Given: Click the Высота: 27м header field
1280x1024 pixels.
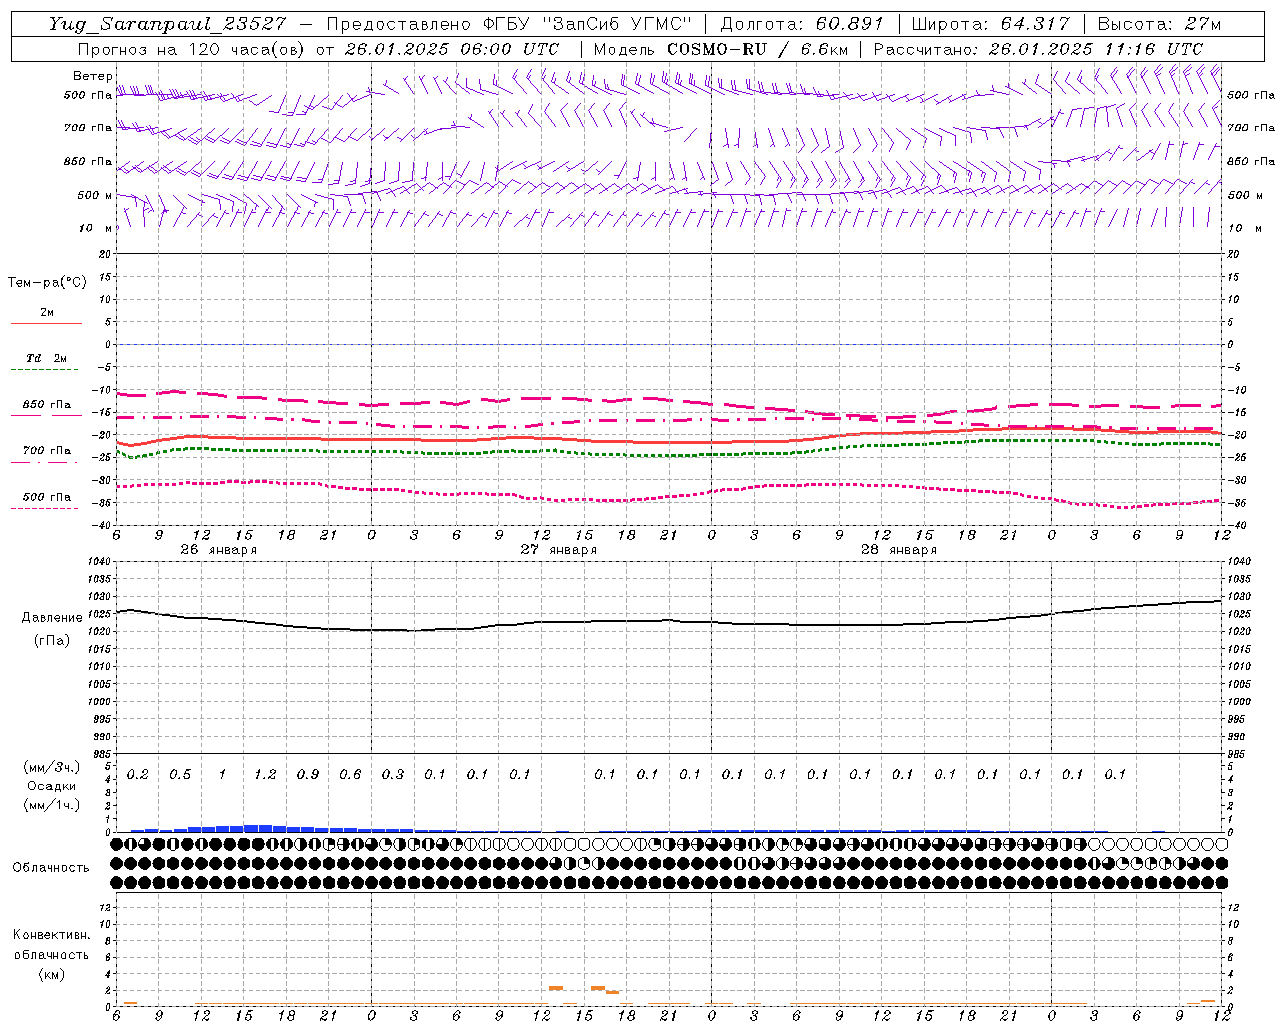Looking at the screenshot, I should [x=1159, y=24].
